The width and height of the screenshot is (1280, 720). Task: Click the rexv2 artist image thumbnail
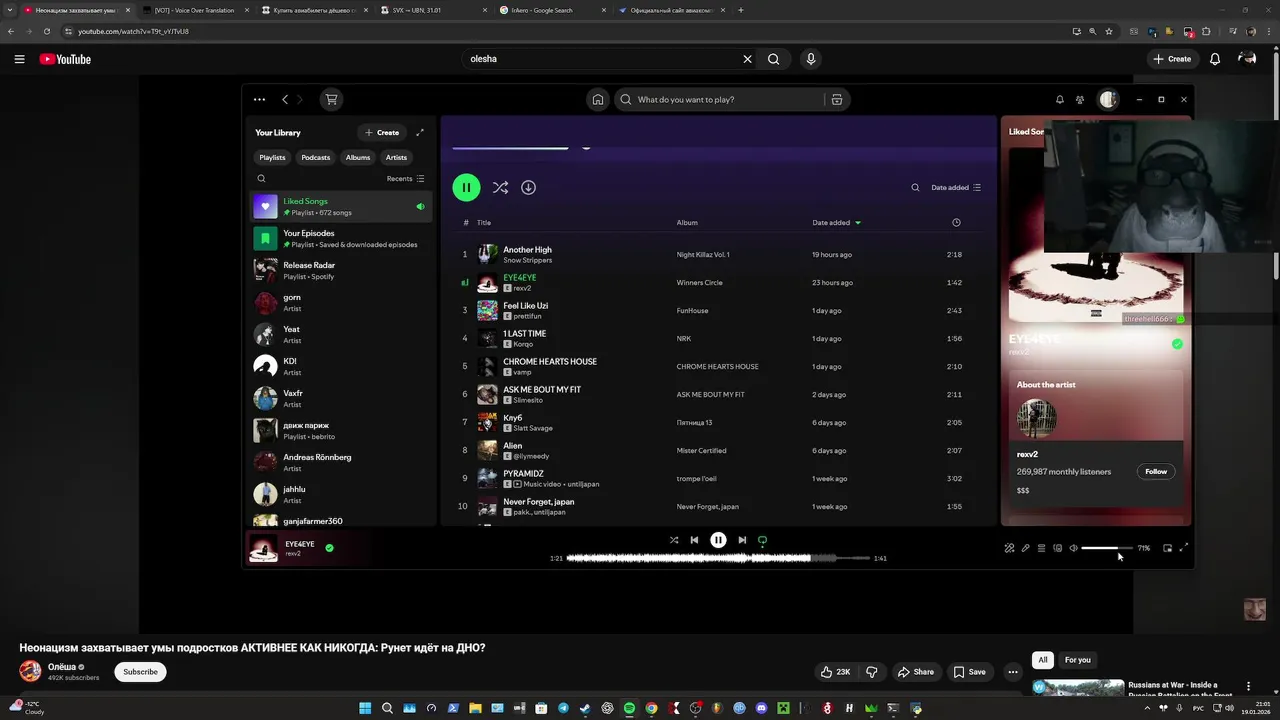pos(1036,419)
